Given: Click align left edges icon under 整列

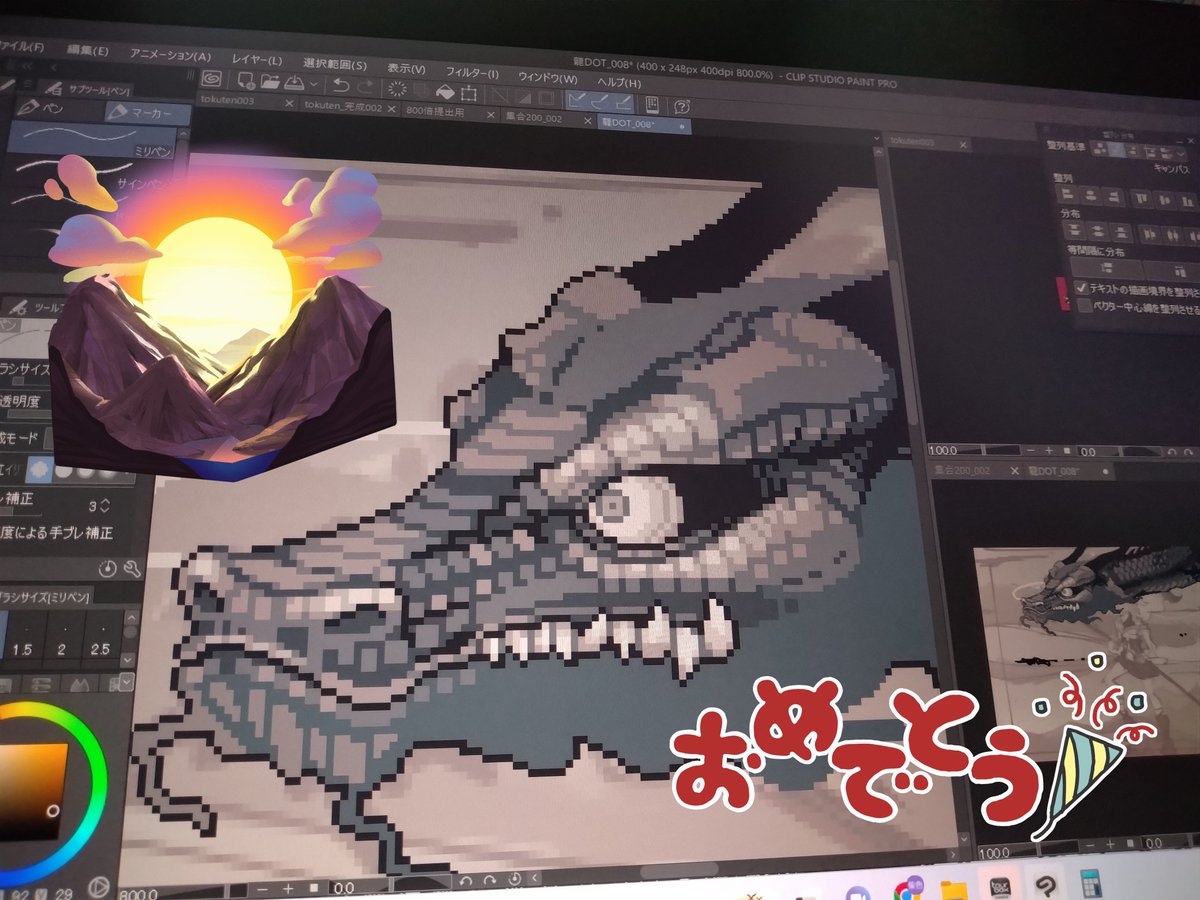Looking at the screenshot, I should point(1069,194).
